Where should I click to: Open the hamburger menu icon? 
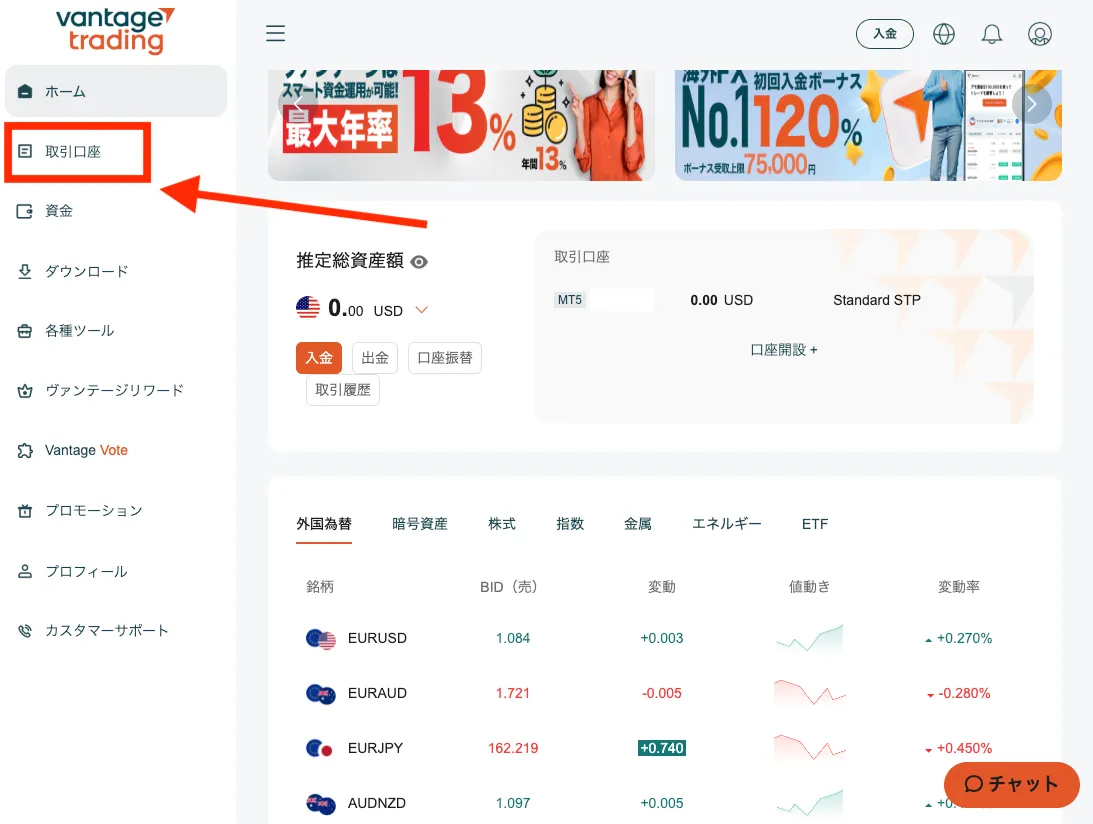pos(275,33)
